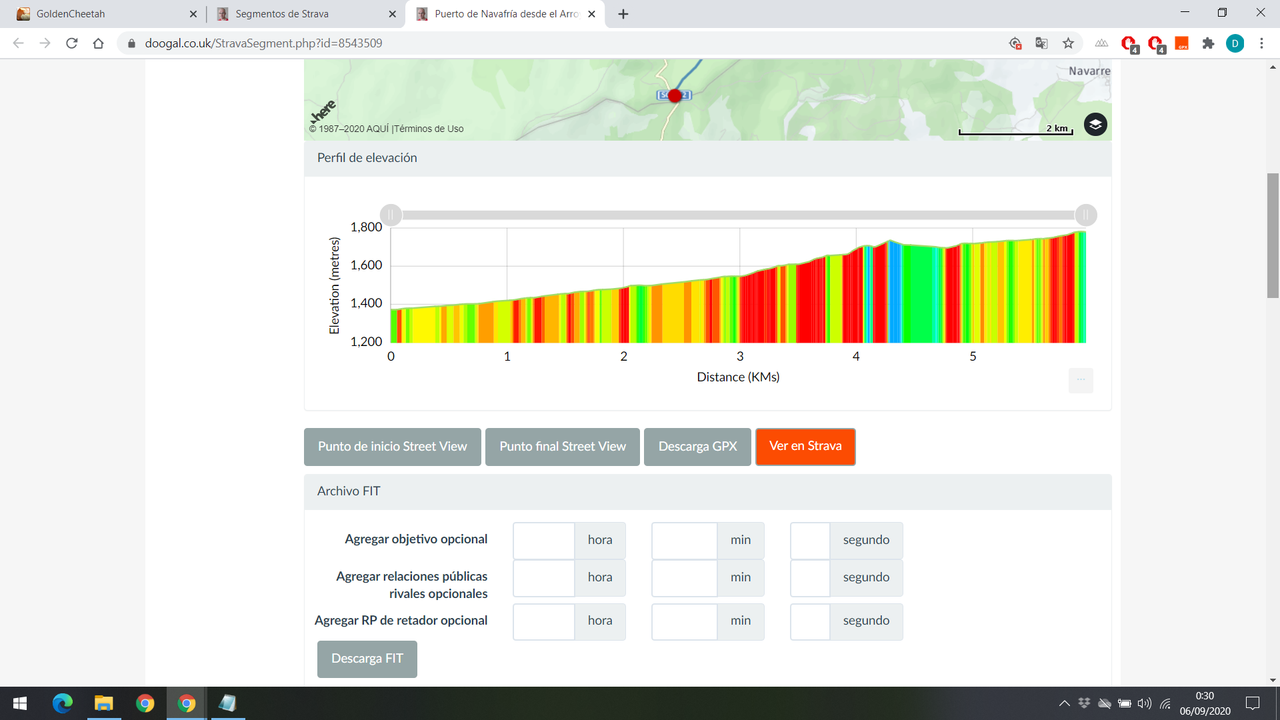Open the Extensions puzzle menu

click(x=1208, y=43)
